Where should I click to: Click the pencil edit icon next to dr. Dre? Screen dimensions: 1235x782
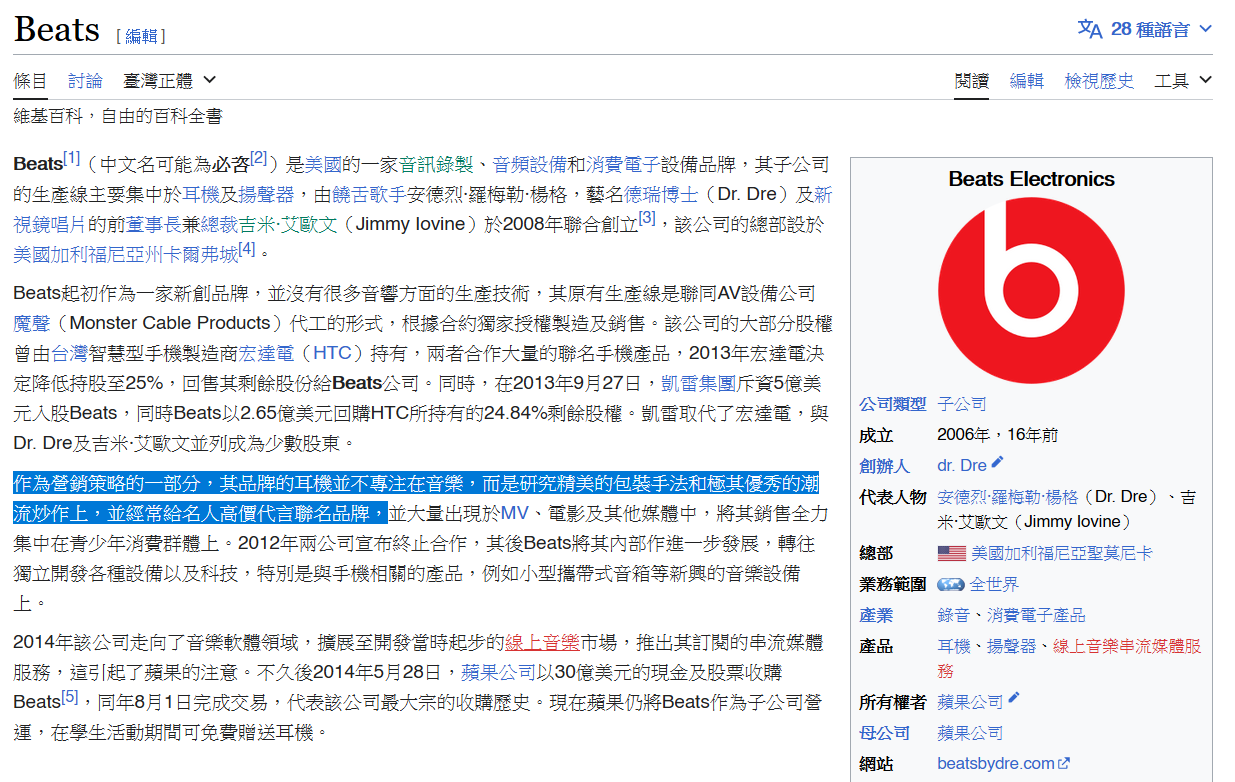[997, 464]
